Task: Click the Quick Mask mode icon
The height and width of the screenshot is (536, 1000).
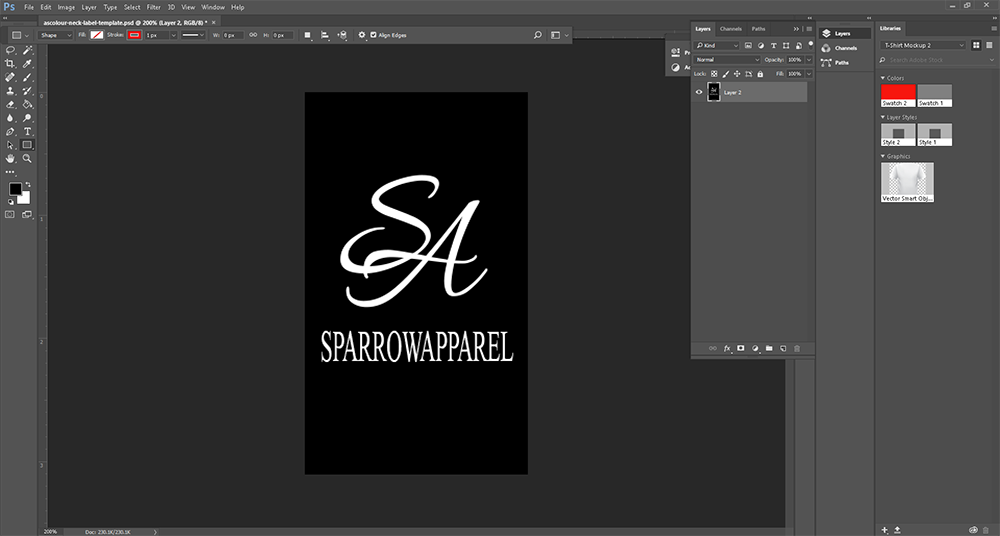Action: pos(10,215)
